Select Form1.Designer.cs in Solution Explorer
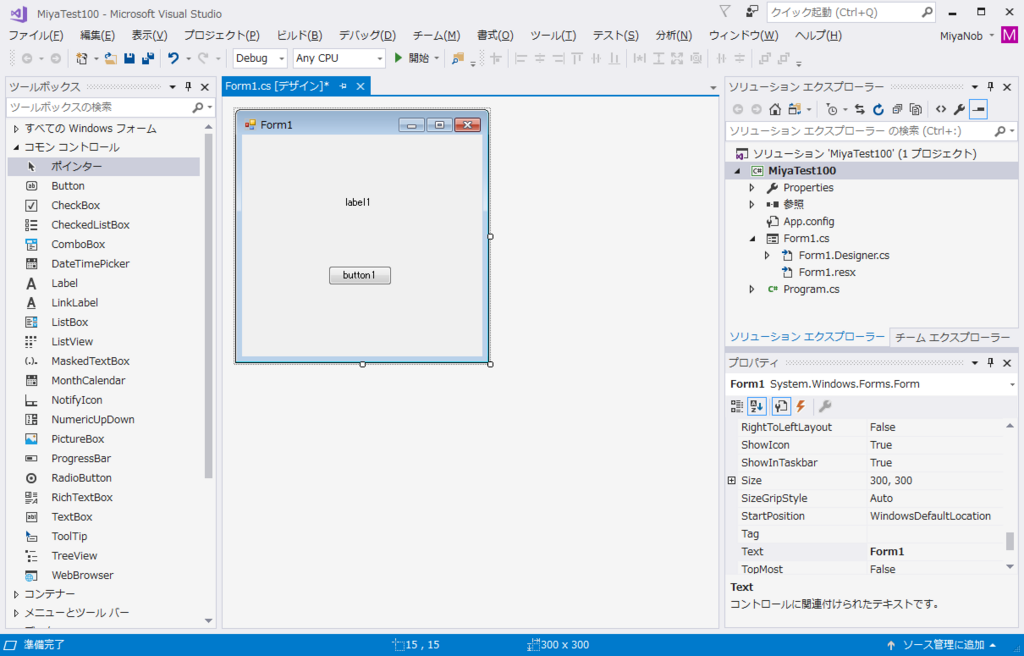 tap(844, 255)
